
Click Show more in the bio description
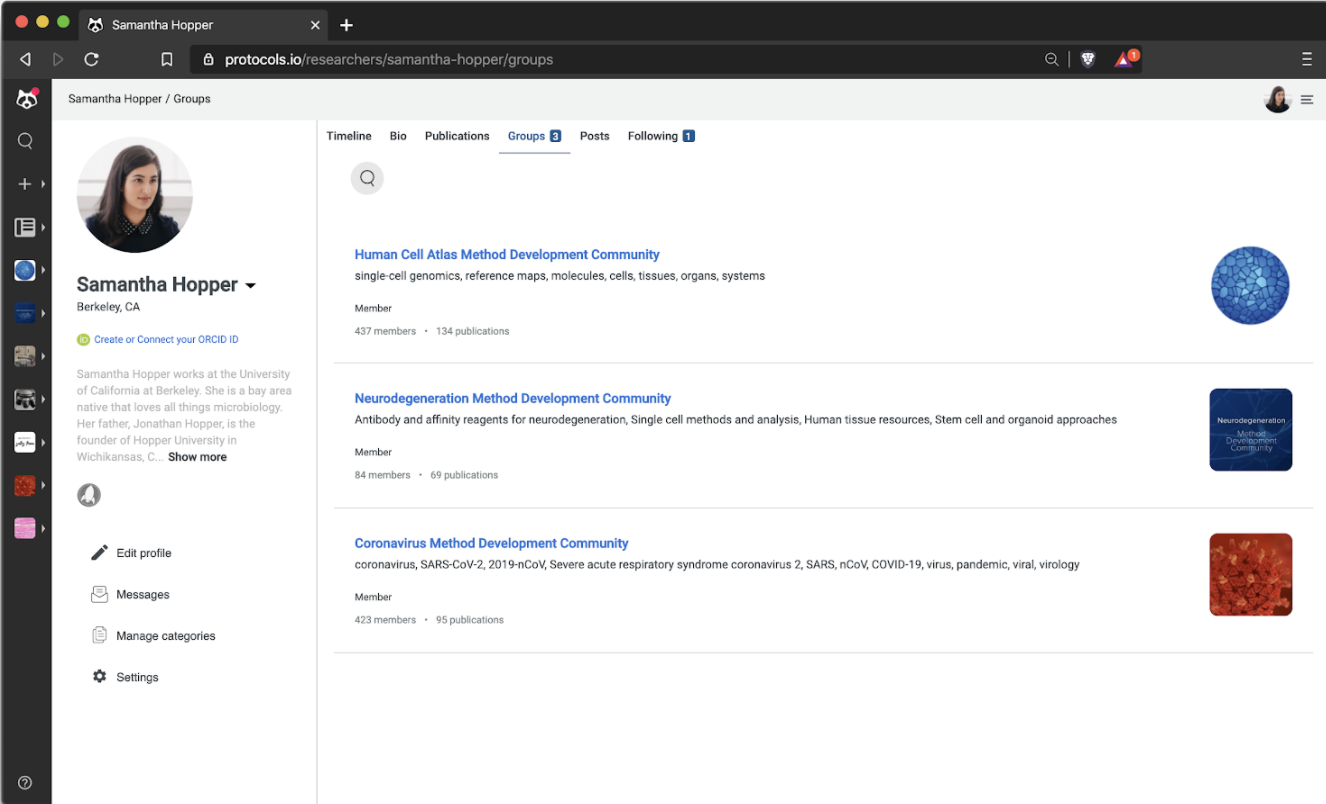pos(196,457)
